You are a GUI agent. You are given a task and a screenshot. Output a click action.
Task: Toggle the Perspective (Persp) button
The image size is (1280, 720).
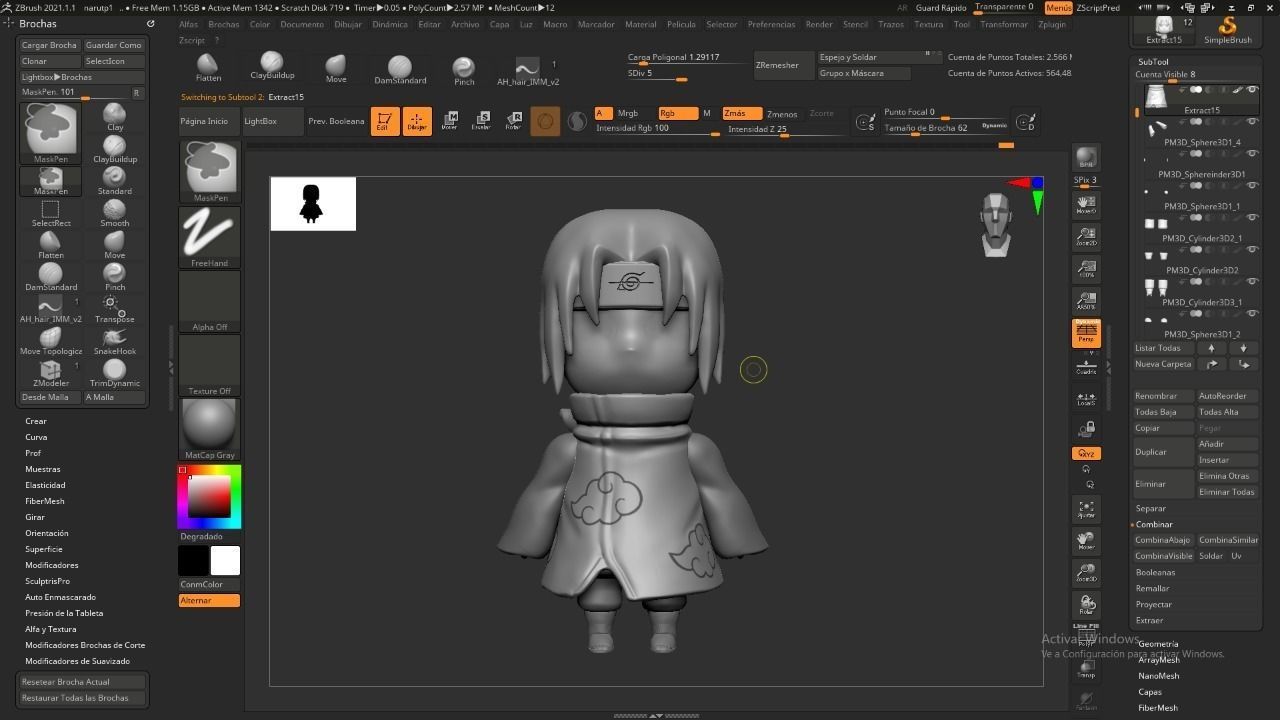[x=1086, y=333]
